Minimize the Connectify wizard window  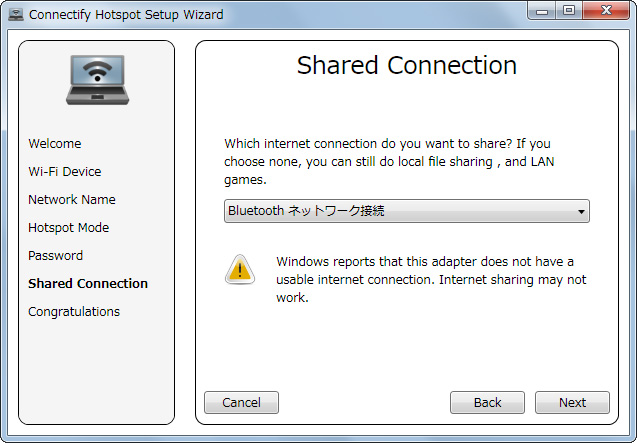coord(542,11)
